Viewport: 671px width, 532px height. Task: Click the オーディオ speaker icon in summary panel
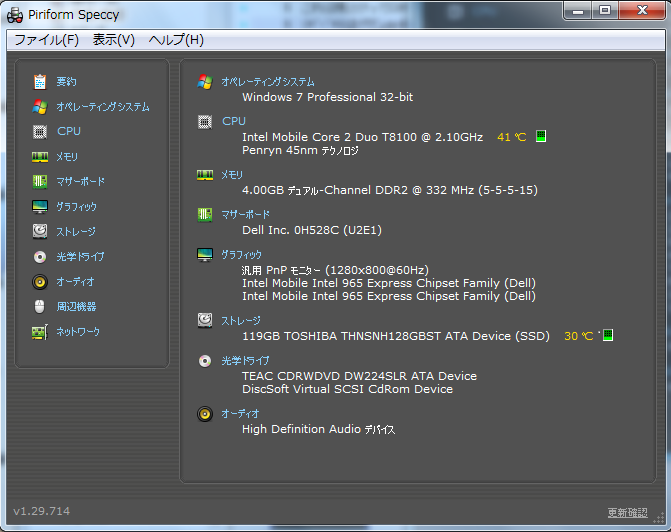(205, 414)
